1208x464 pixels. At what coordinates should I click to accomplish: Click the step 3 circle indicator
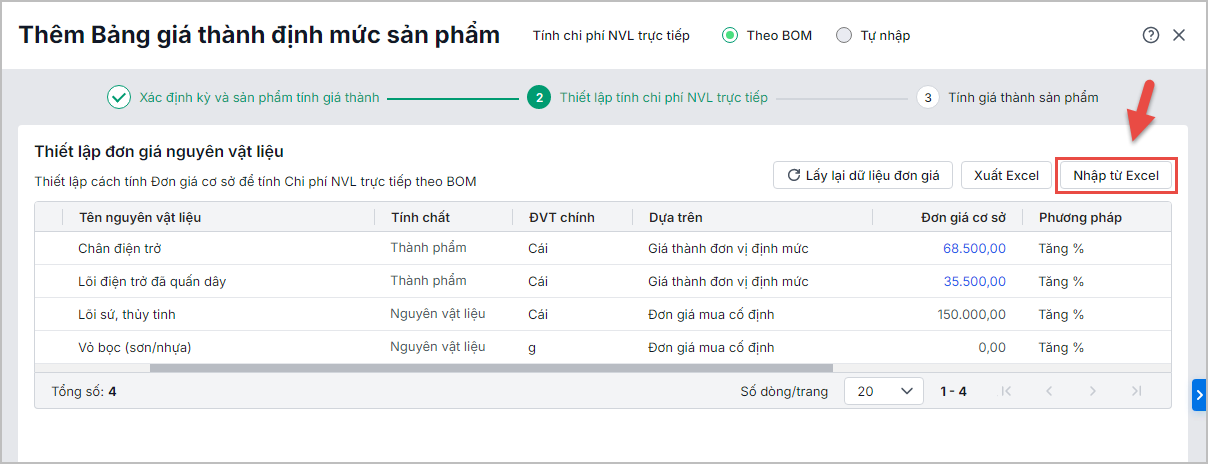click(x=928, y=98)
